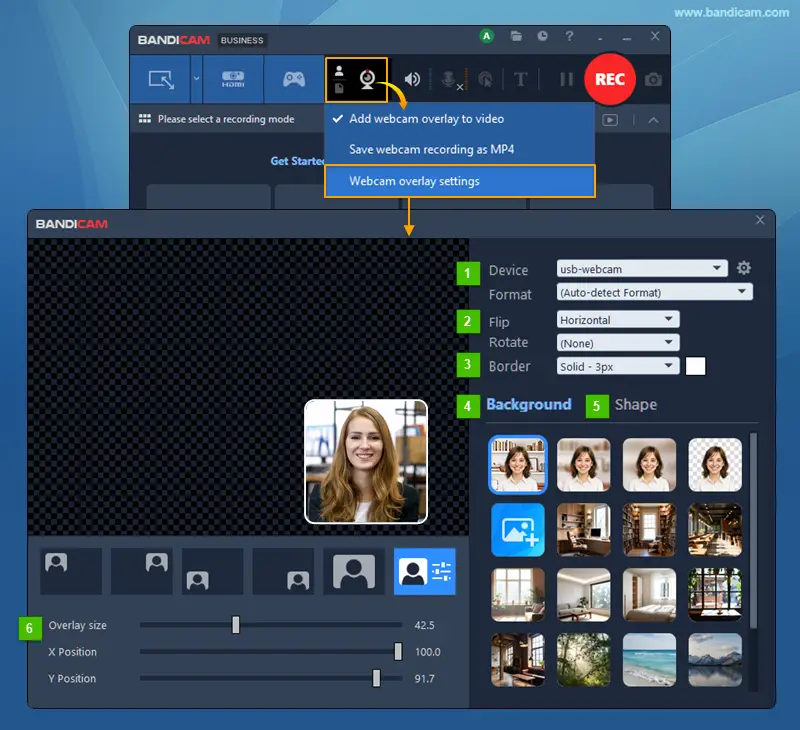Select the heavily blurred beige background thumbnail
This screenshot has width=800, height=730.
point(649,465)
